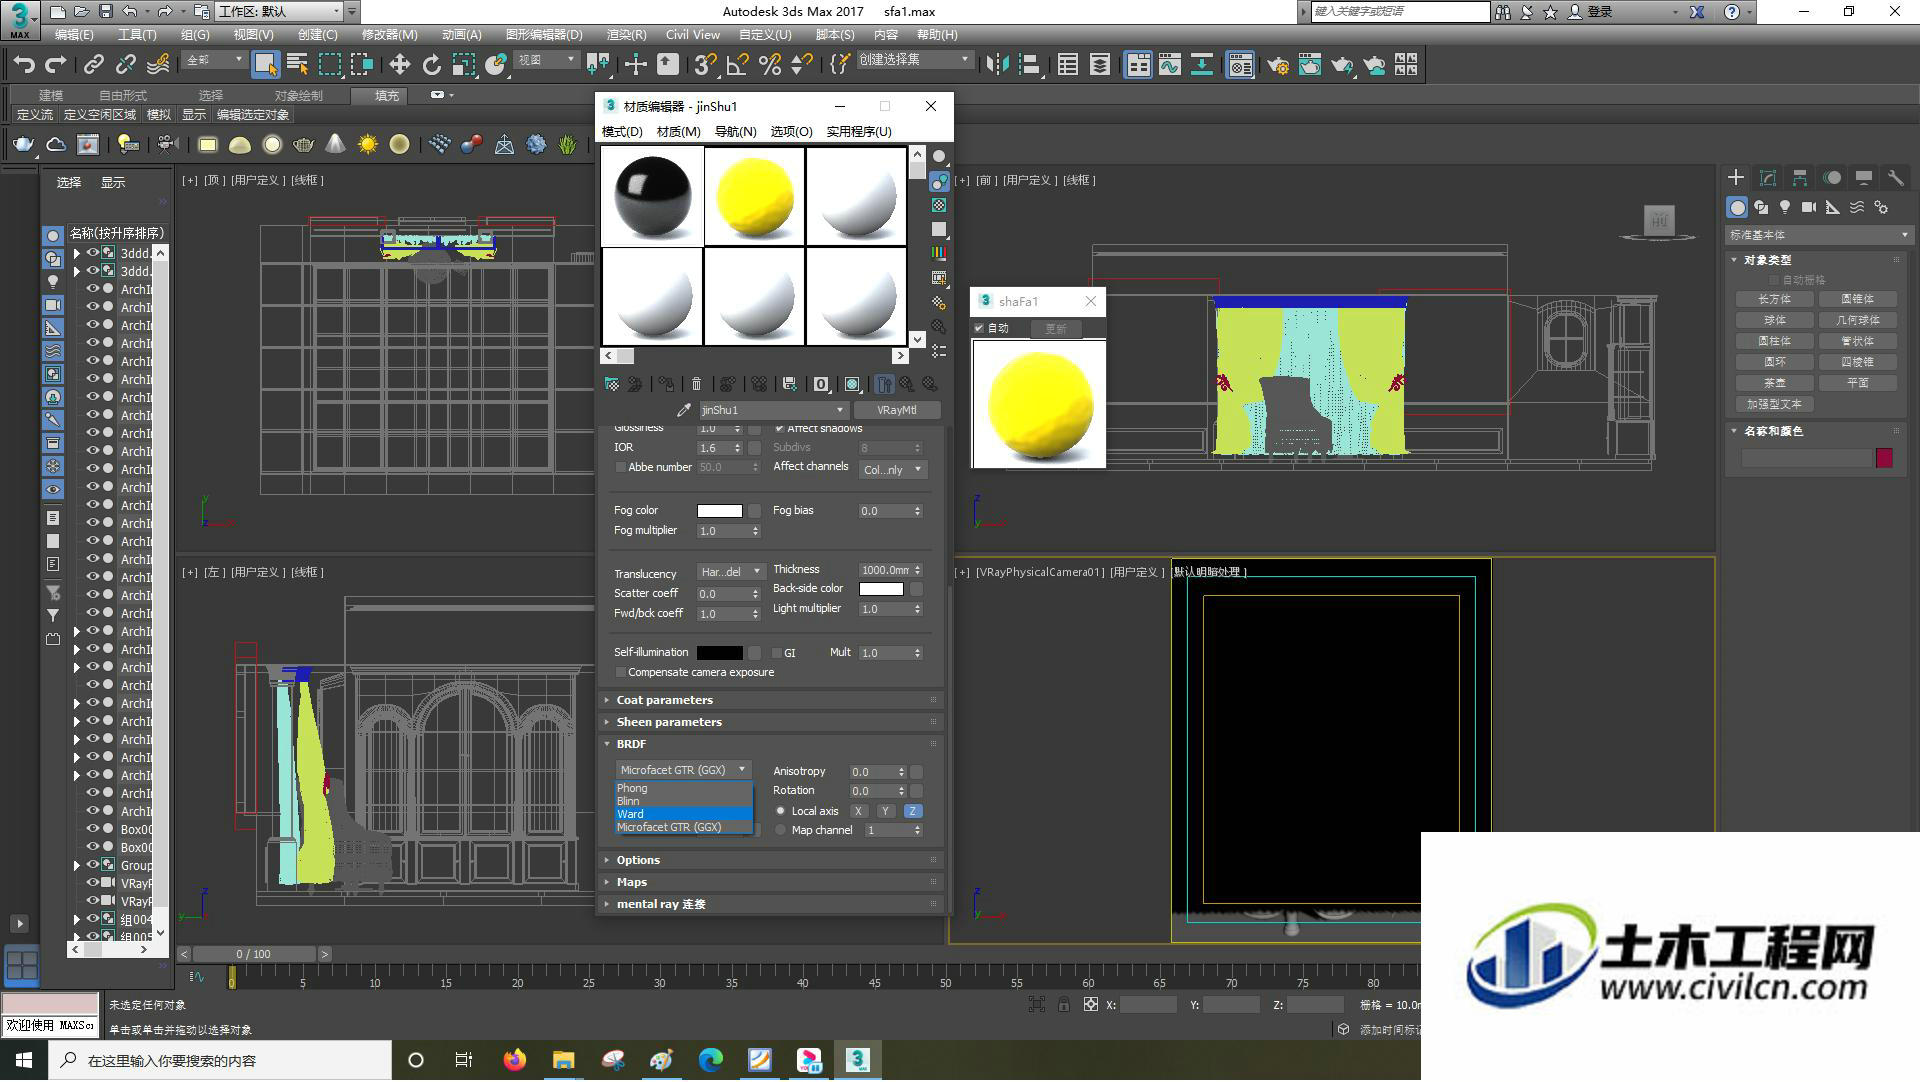Image resolution: width=1920 pixels, height=1082 pixels.
Task: Open Fog color white swatch
Action: (720, 511)
